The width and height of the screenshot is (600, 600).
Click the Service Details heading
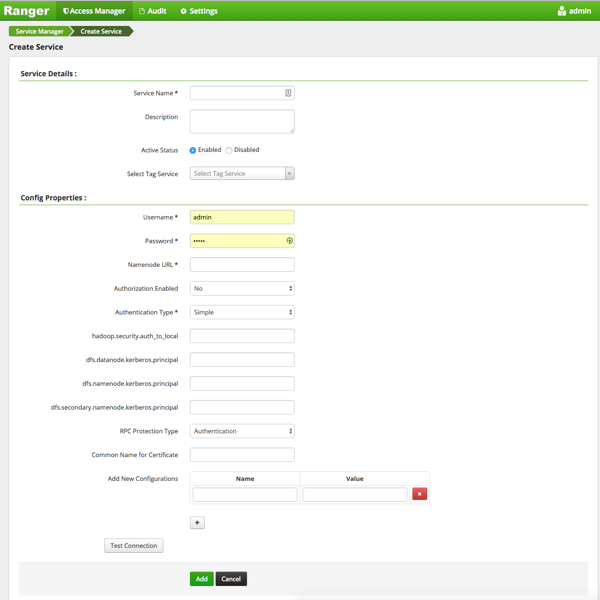click(49, 73)
